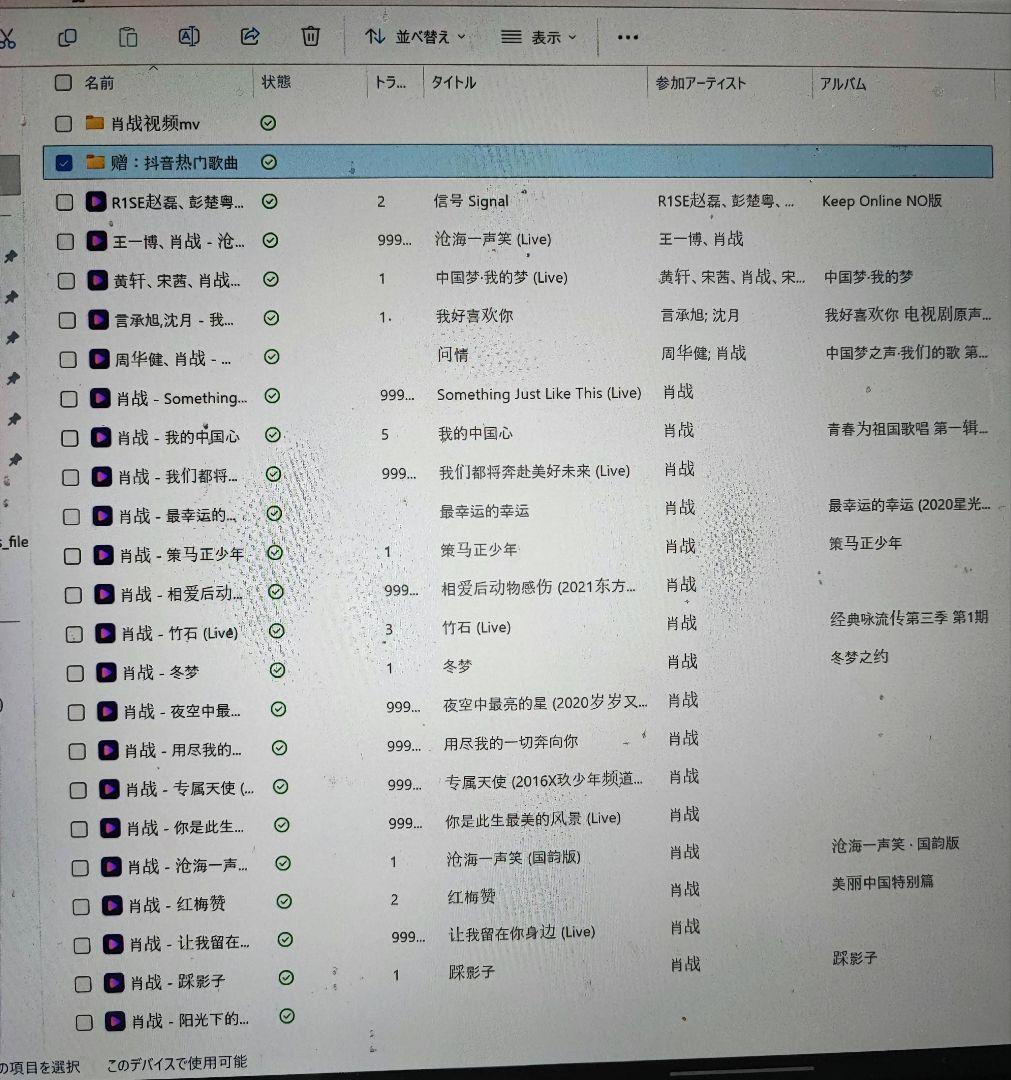Expand the 表示 view dropdown
1011x1080 pixels.
(x=539, y=37)
